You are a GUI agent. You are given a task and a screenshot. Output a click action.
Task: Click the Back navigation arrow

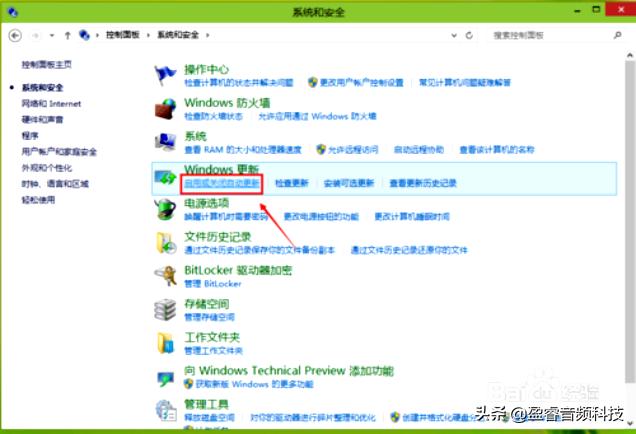pyautogui.click(x=15, y=36)
